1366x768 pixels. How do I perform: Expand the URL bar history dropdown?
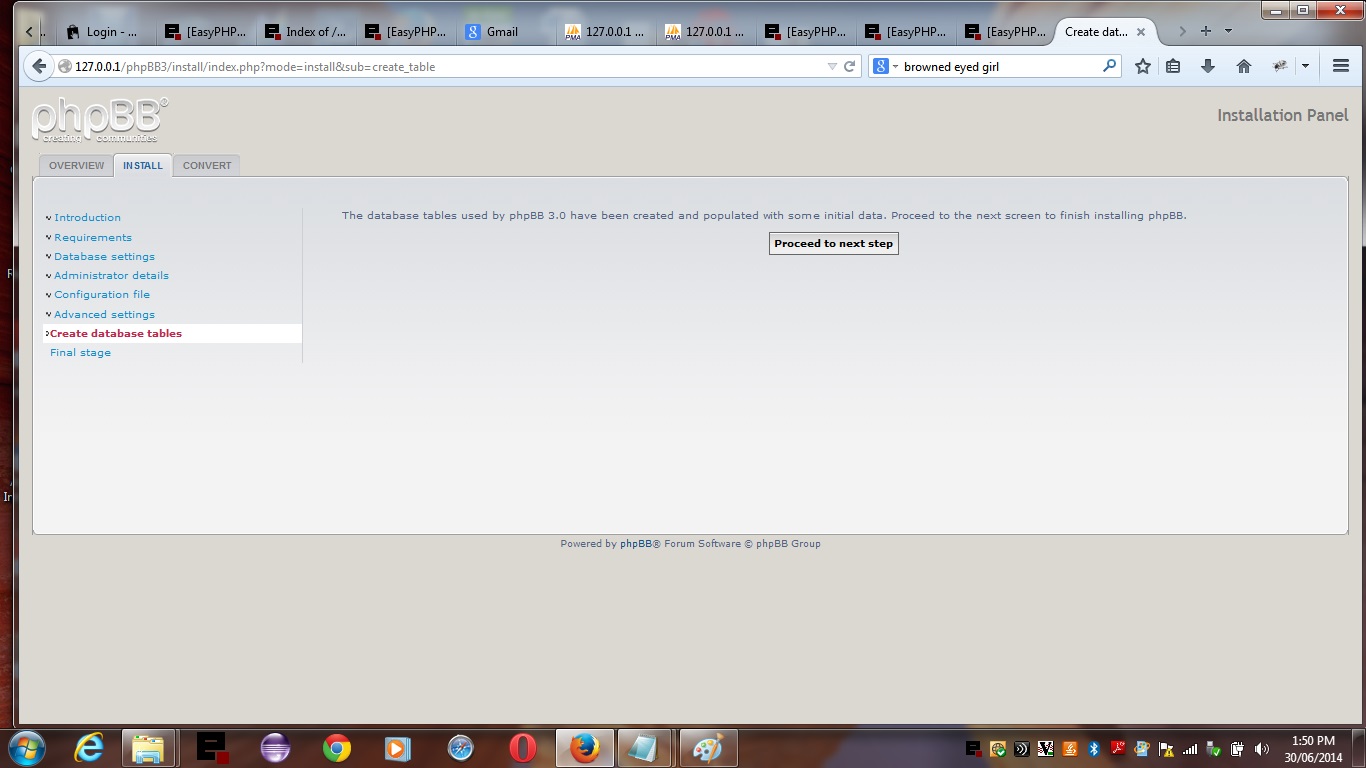pos(832,66)
